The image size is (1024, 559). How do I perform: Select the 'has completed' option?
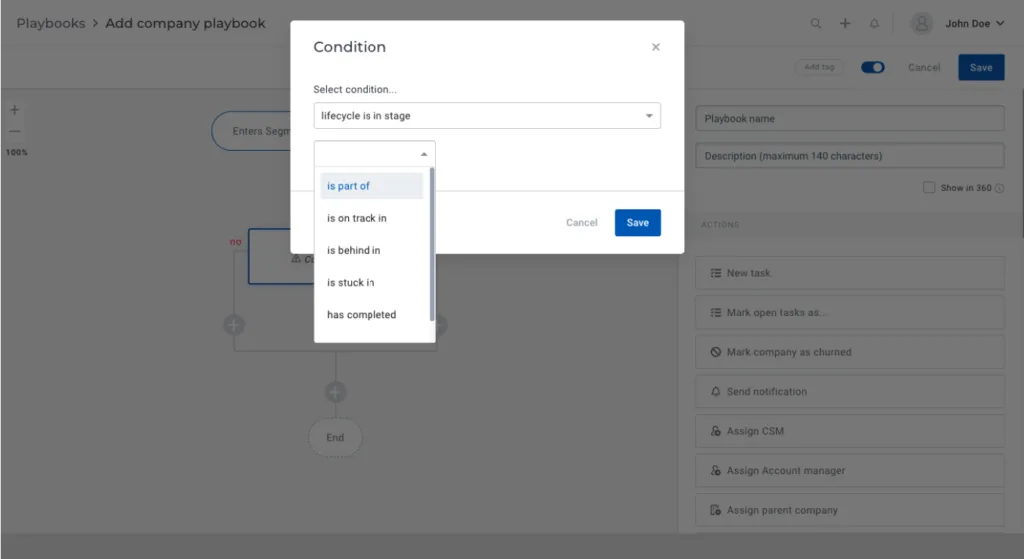pyautogui.click(x=372, y=315)
